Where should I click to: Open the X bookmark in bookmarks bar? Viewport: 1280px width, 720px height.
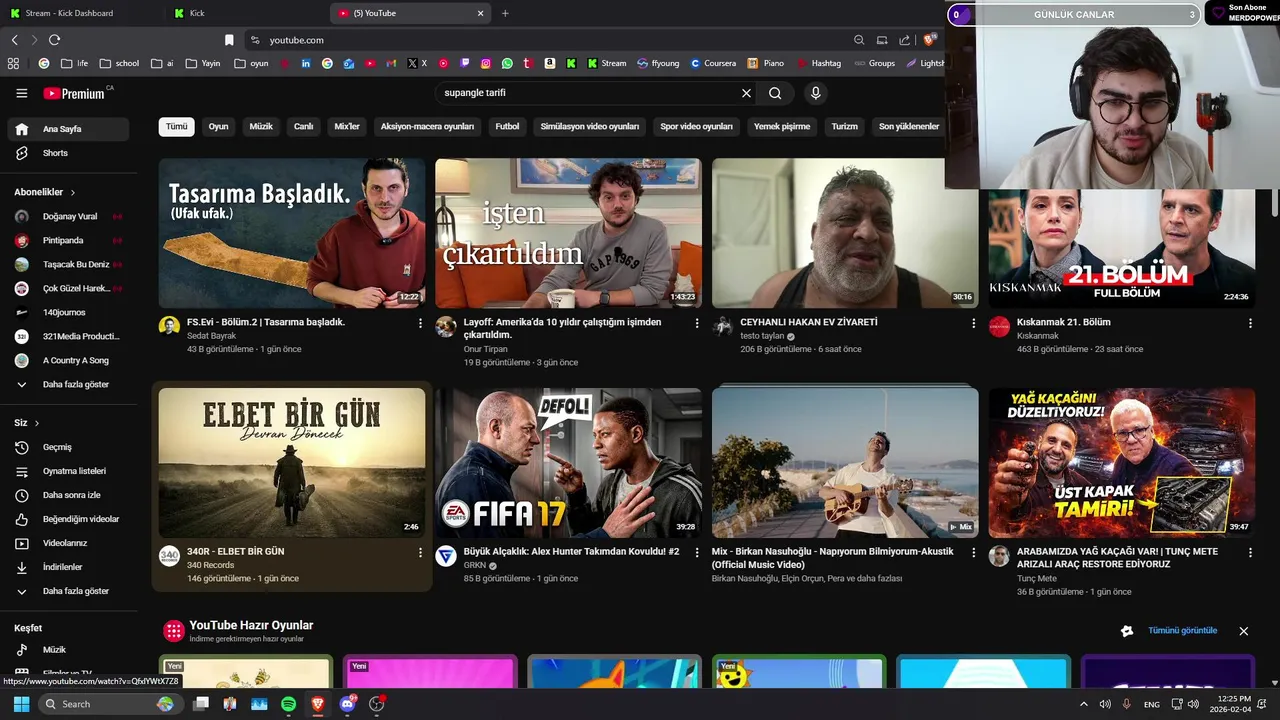417,63
